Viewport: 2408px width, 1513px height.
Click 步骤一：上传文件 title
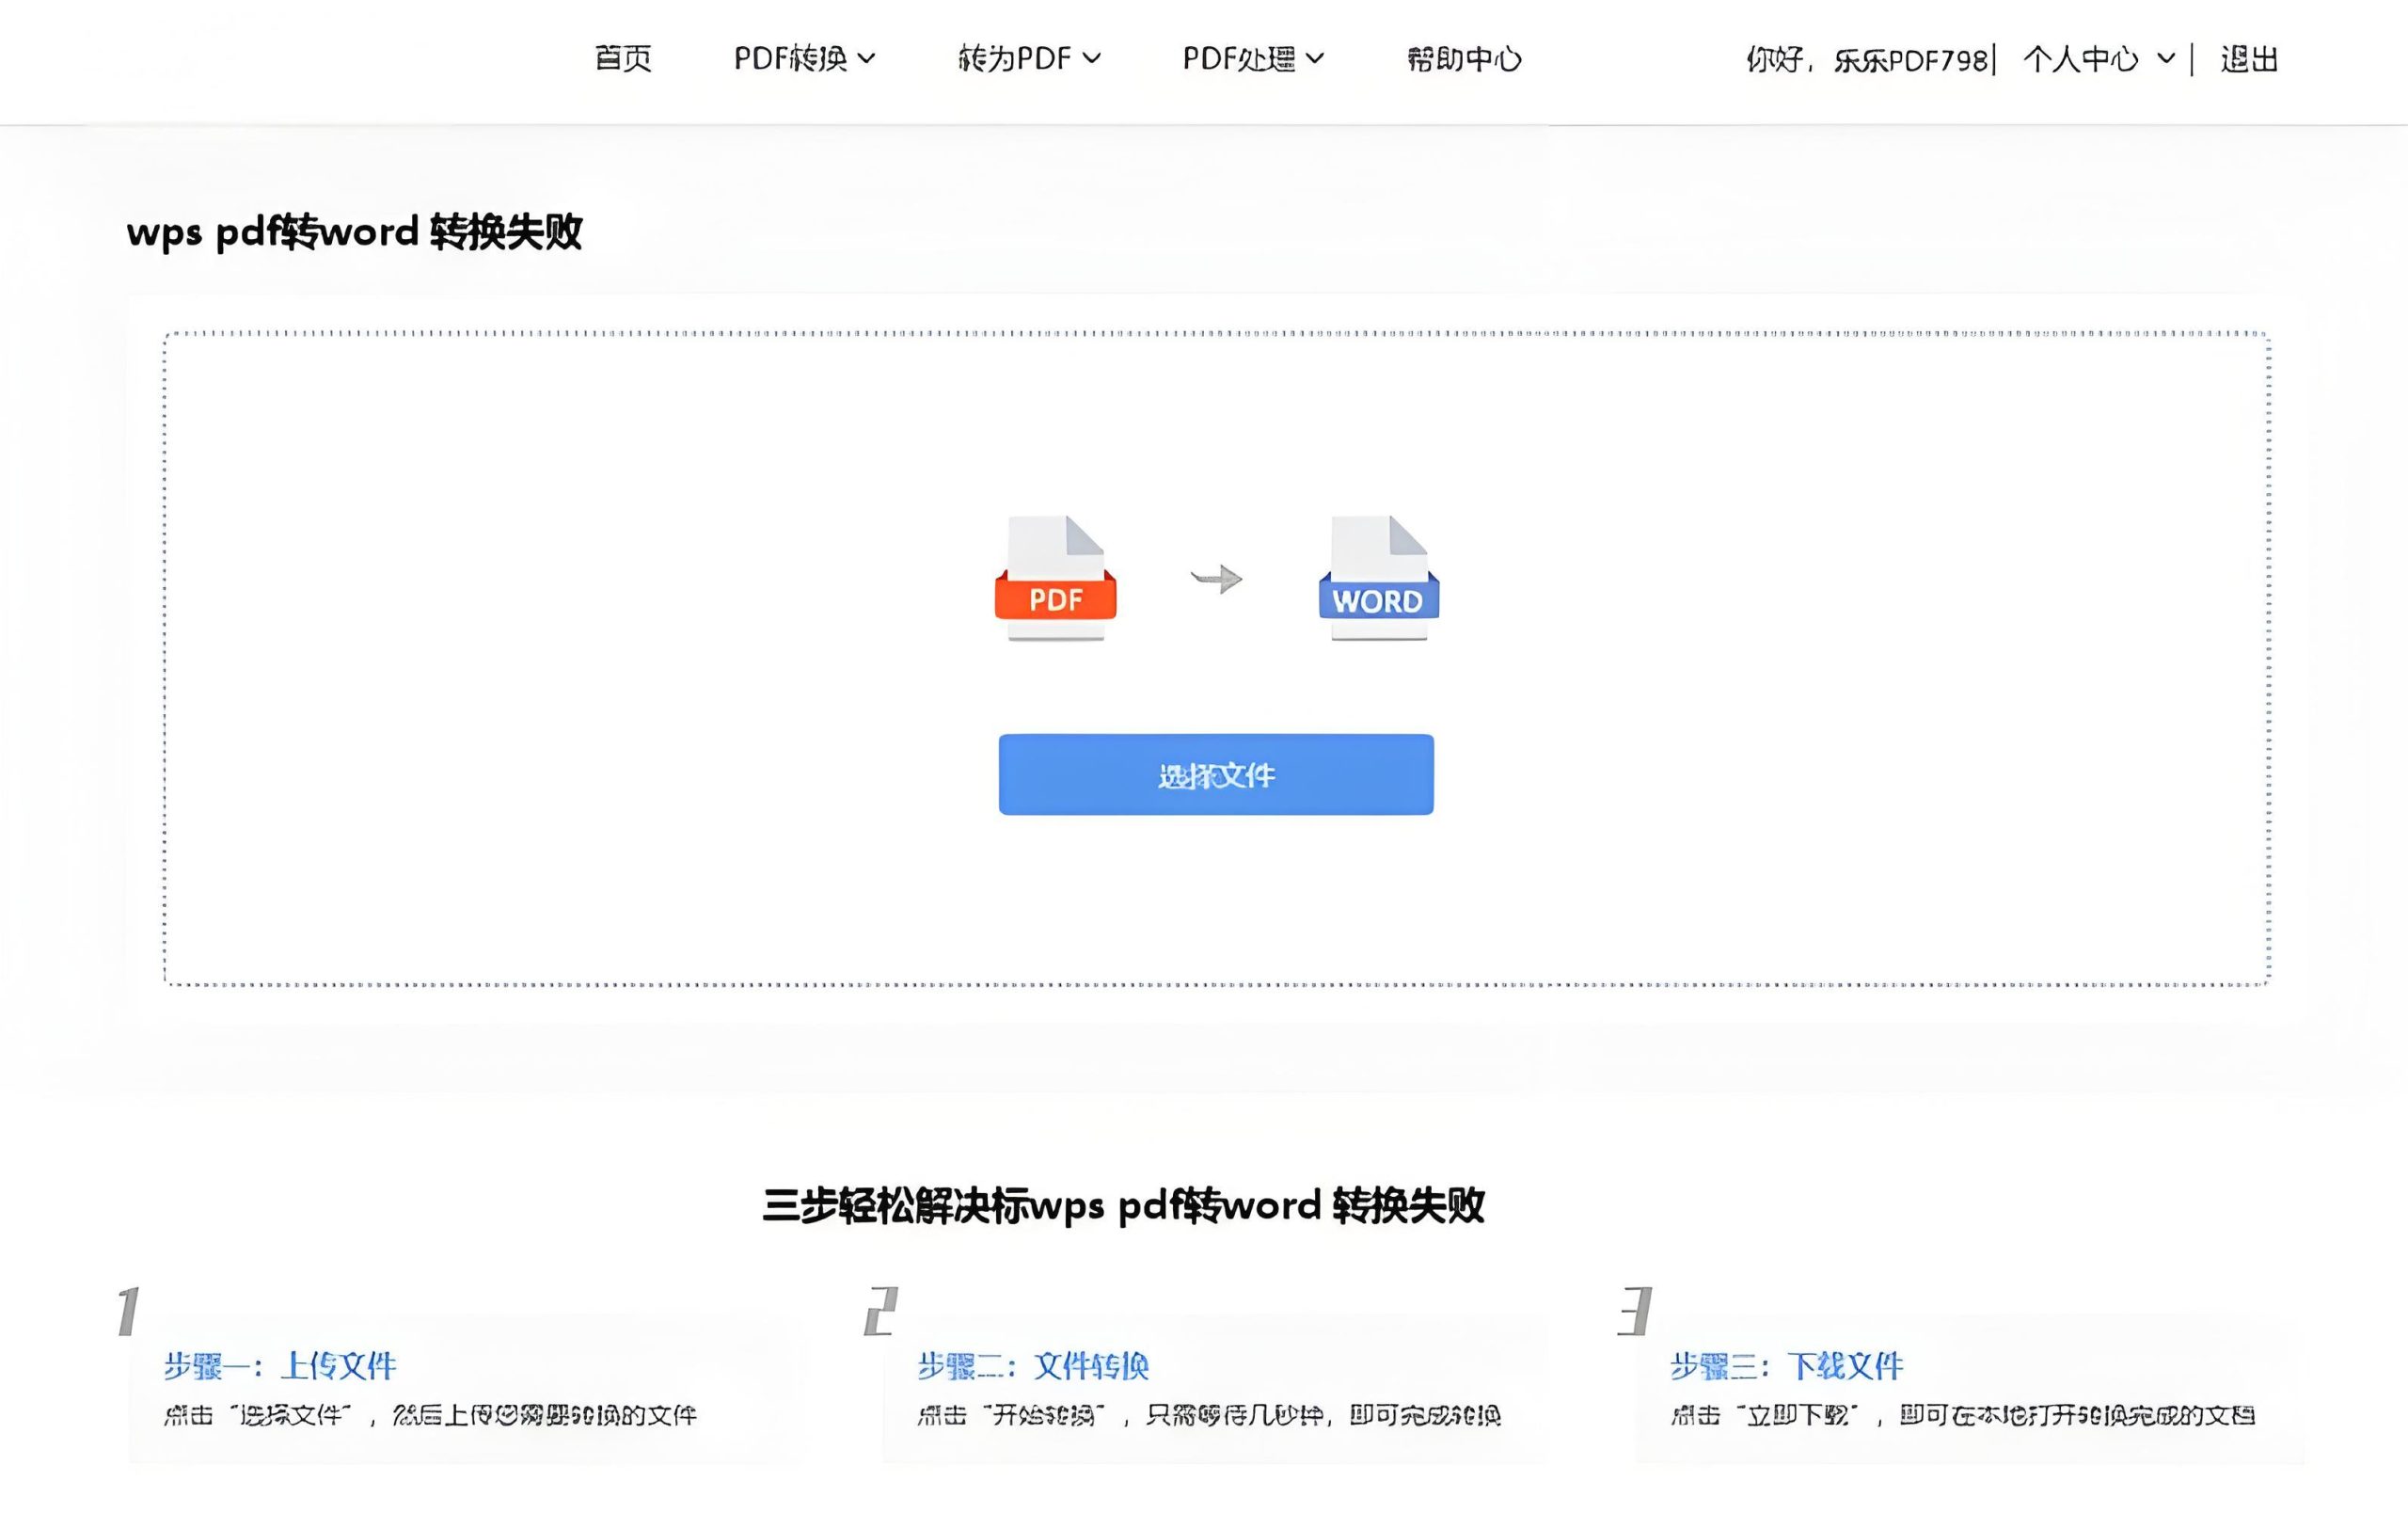[x=280, y=1365]
